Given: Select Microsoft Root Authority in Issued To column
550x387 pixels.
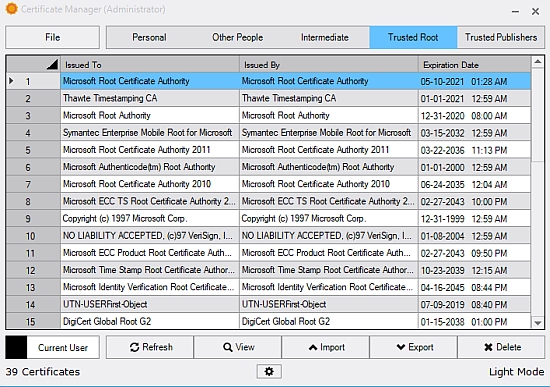Looking at the screenshot, I should tap(150, 115).
